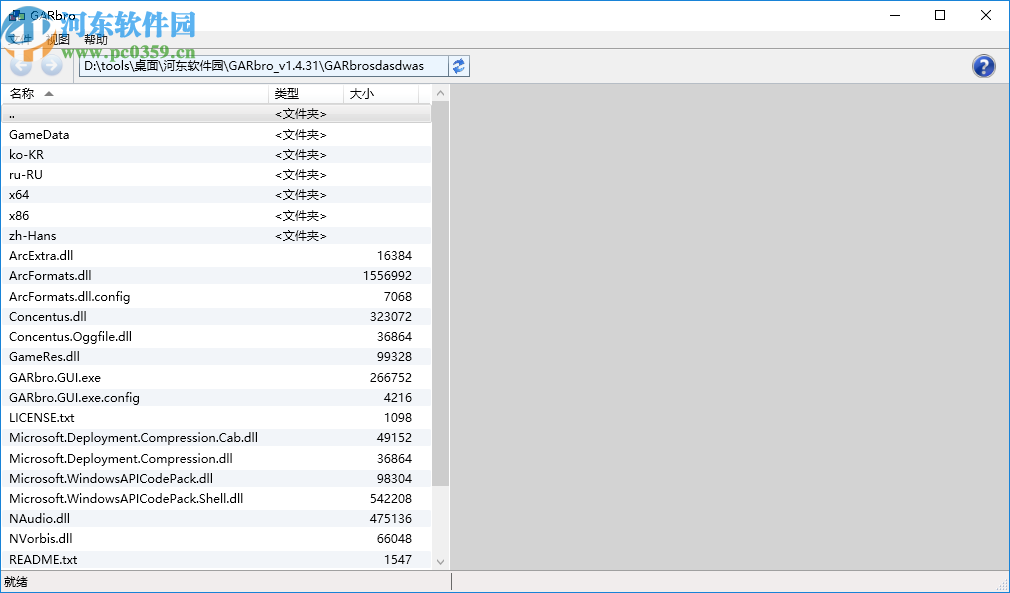Select Microsoft.WindowsAPICodePack.dll file

(x=216, y=479)
